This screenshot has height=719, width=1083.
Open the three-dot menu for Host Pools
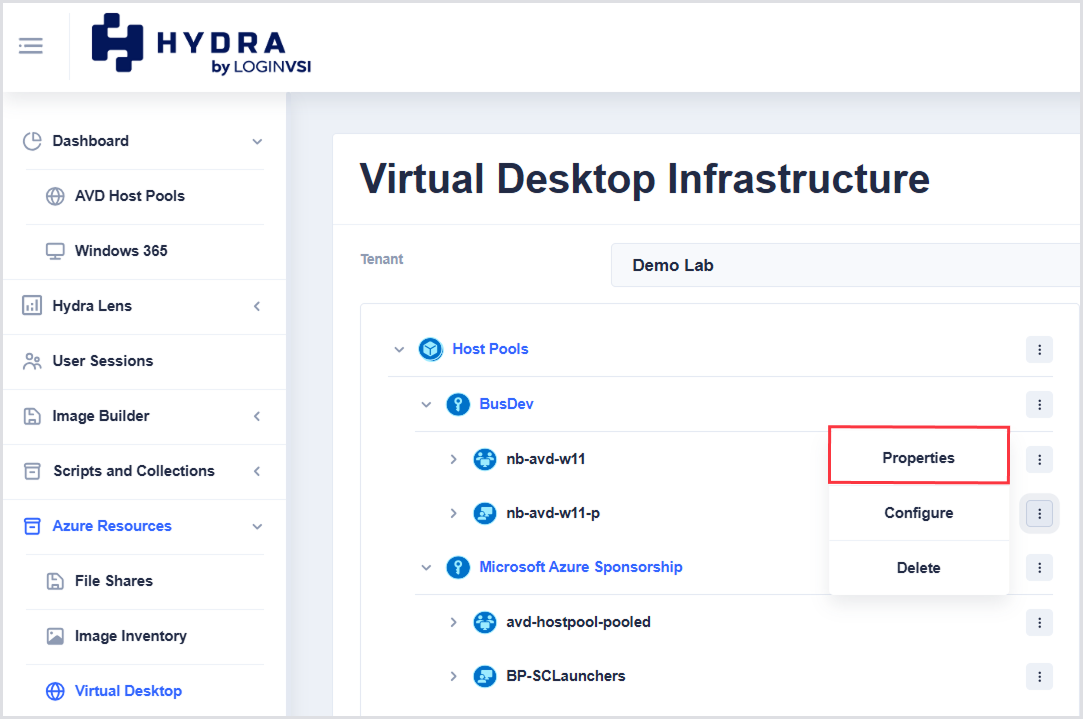click(1039, 349)
